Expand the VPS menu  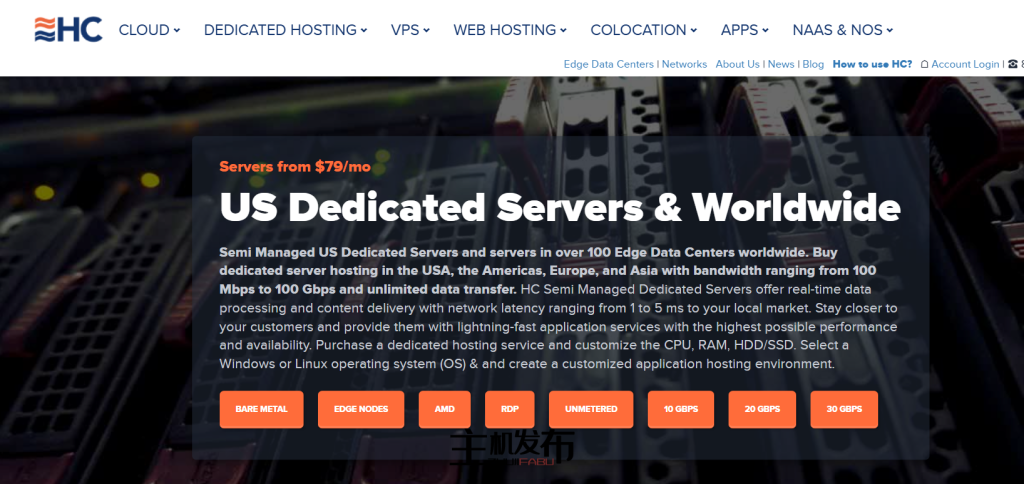(410, 30)
